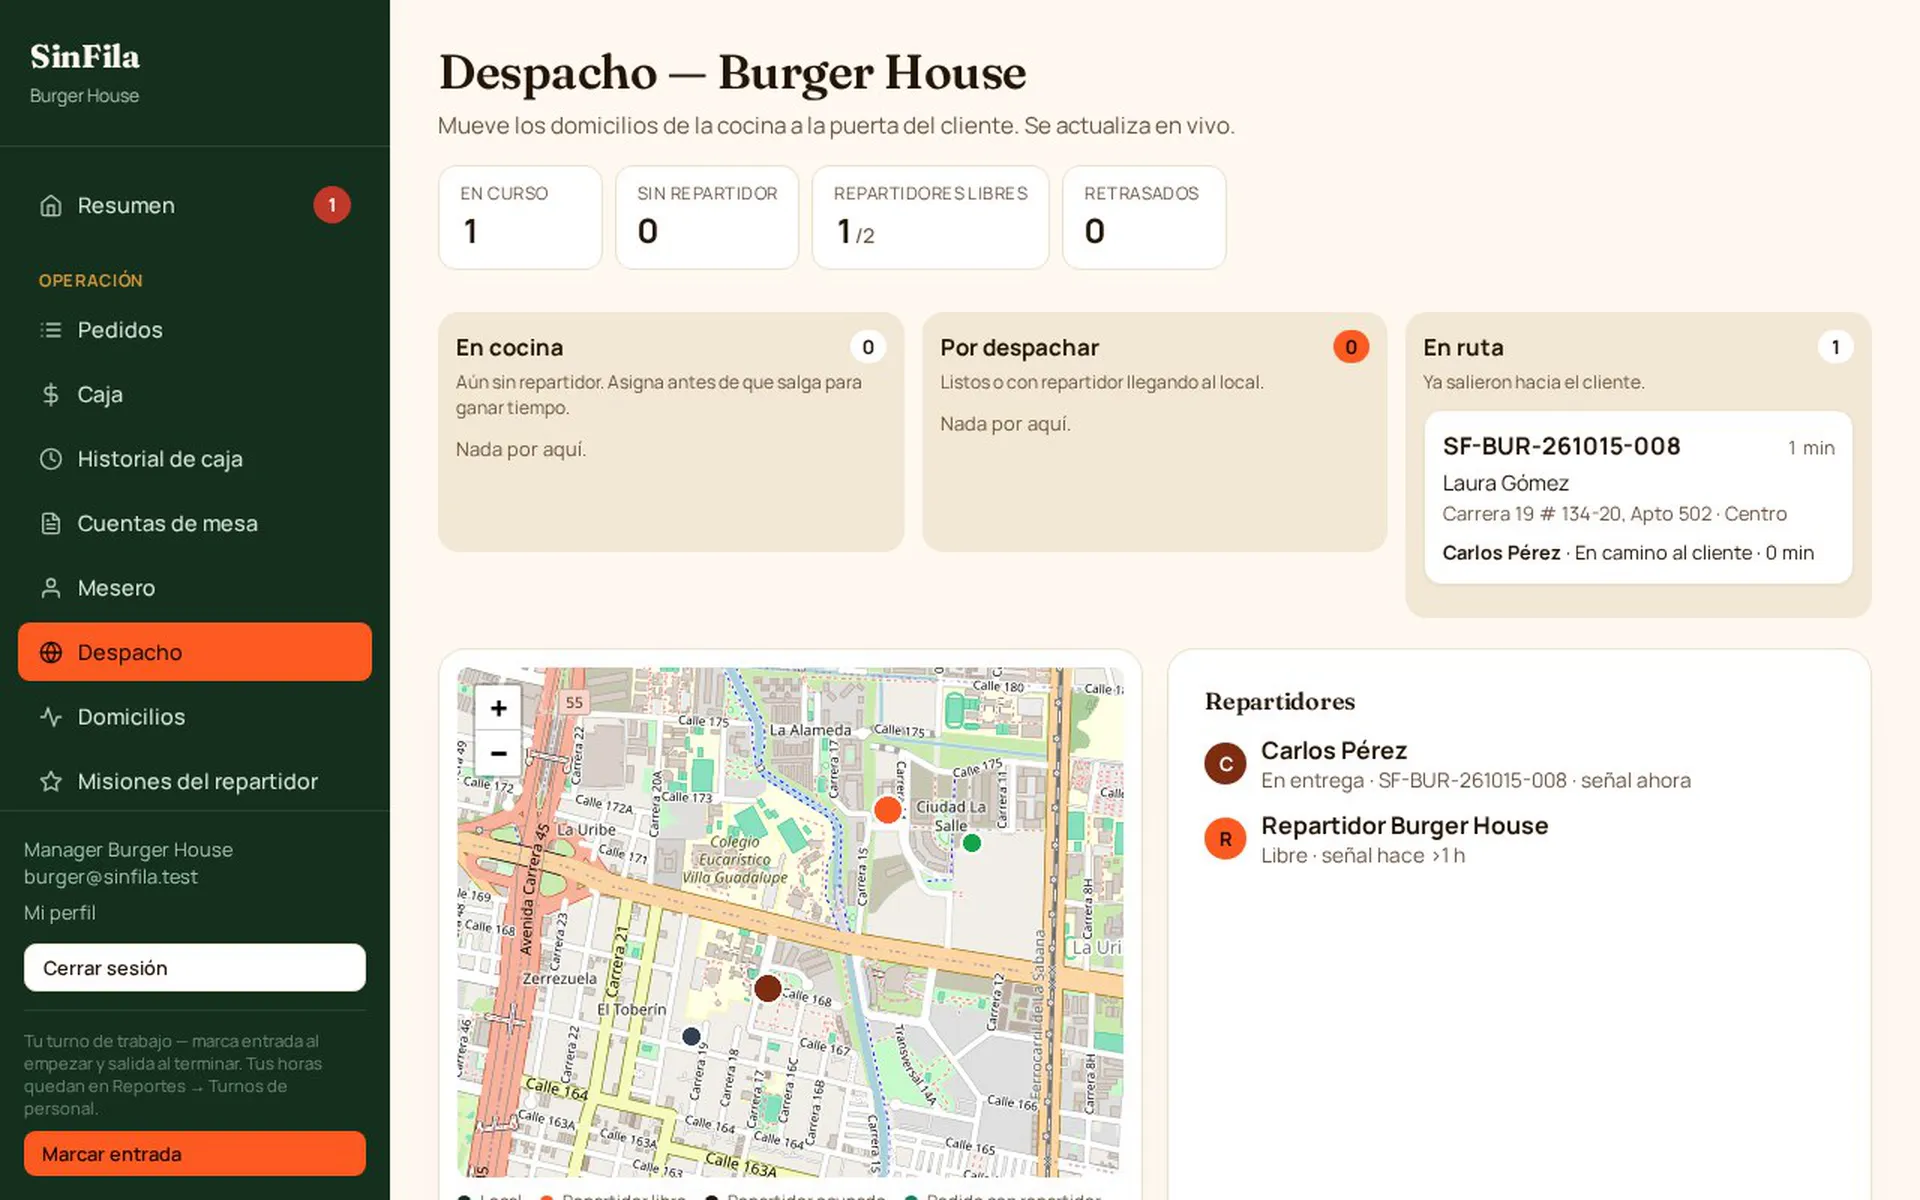Click the Repartidores libres stat card

[x=930, y=217]
